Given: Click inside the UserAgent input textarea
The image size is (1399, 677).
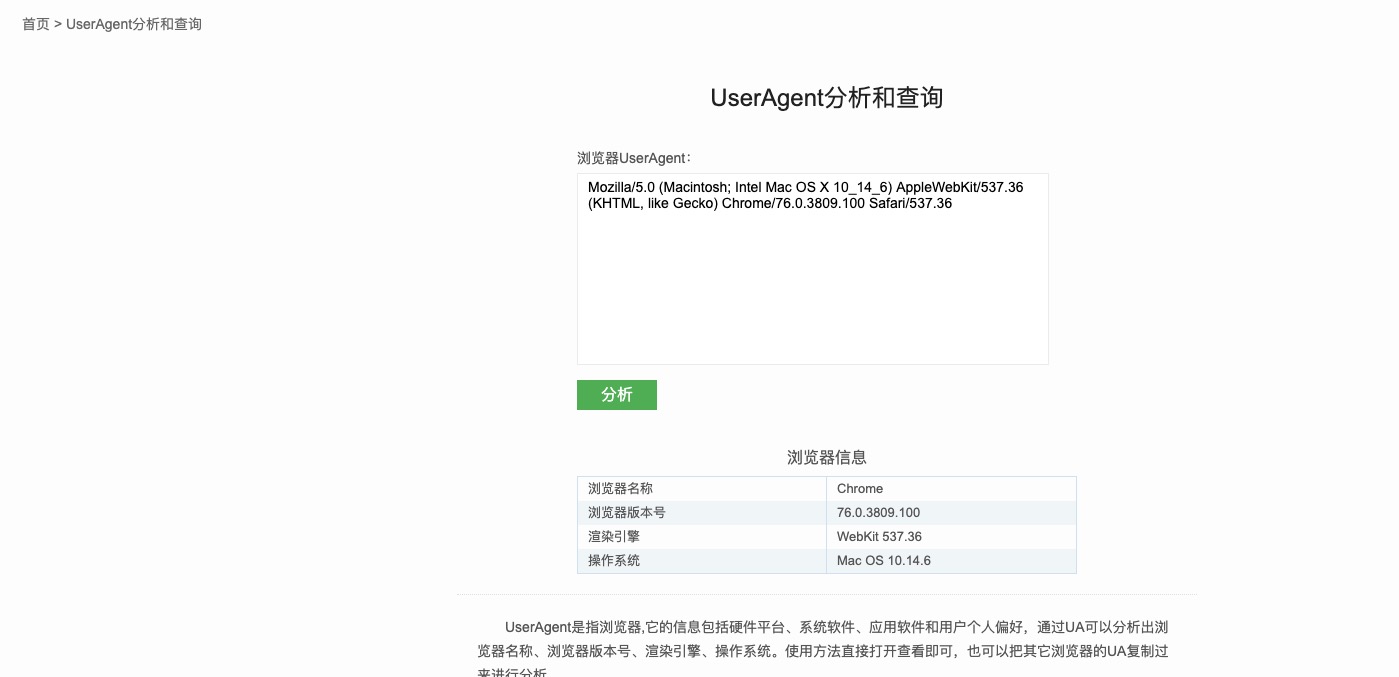Looking at the screenshot, I should pyautogui.click(x=812, y=270).
